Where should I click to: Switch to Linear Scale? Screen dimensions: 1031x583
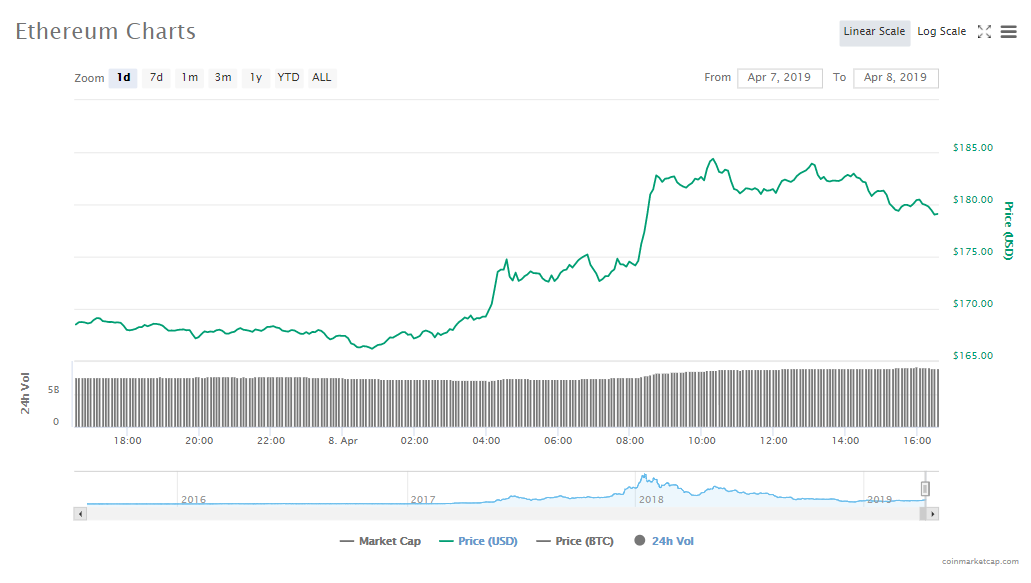(x=874, y=32)
